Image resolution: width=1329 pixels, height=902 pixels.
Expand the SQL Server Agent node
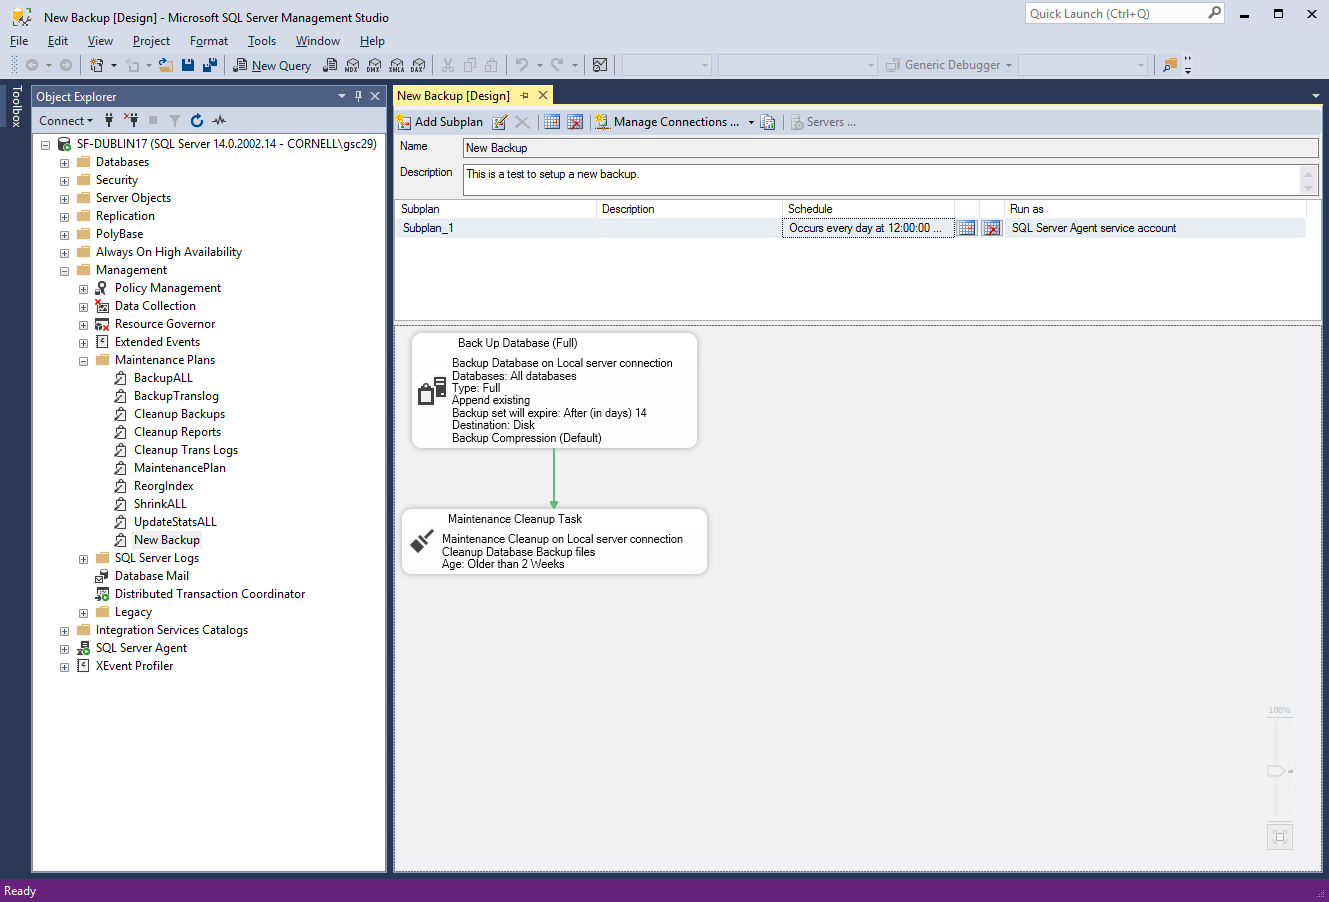tap(65, 649)
